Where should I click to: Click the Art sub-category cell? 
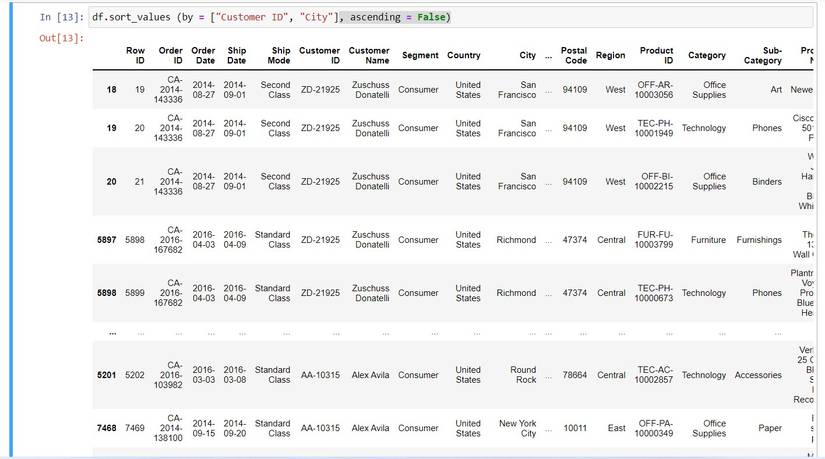776,89
